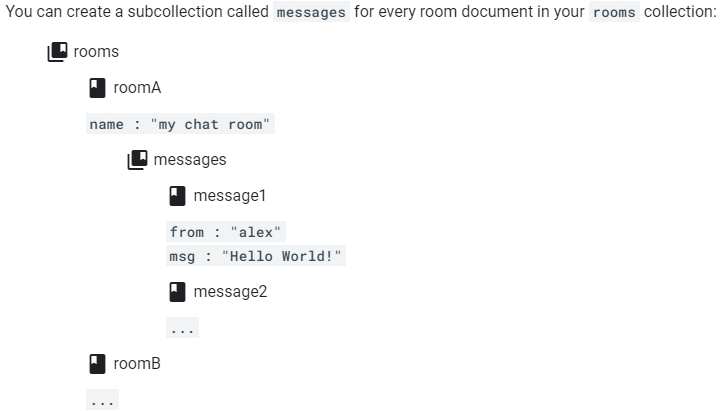The height and width of the screenshot is (411, 723).
Task: Click the message2 document icon
Action: point(178,292)
